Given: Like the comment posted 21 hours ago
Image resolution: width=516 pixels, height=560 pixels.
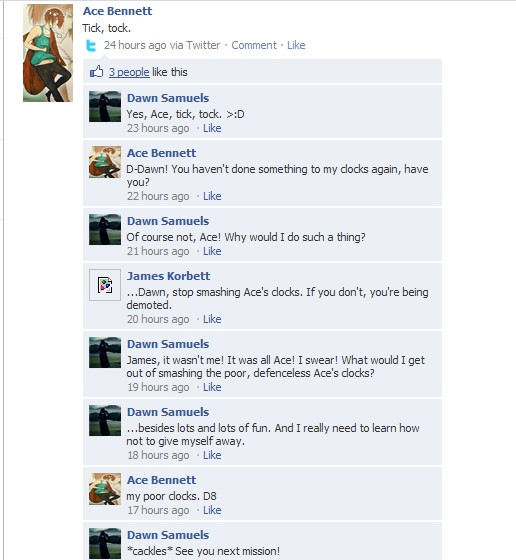Looking at the screenshot, I should [212, 251].
